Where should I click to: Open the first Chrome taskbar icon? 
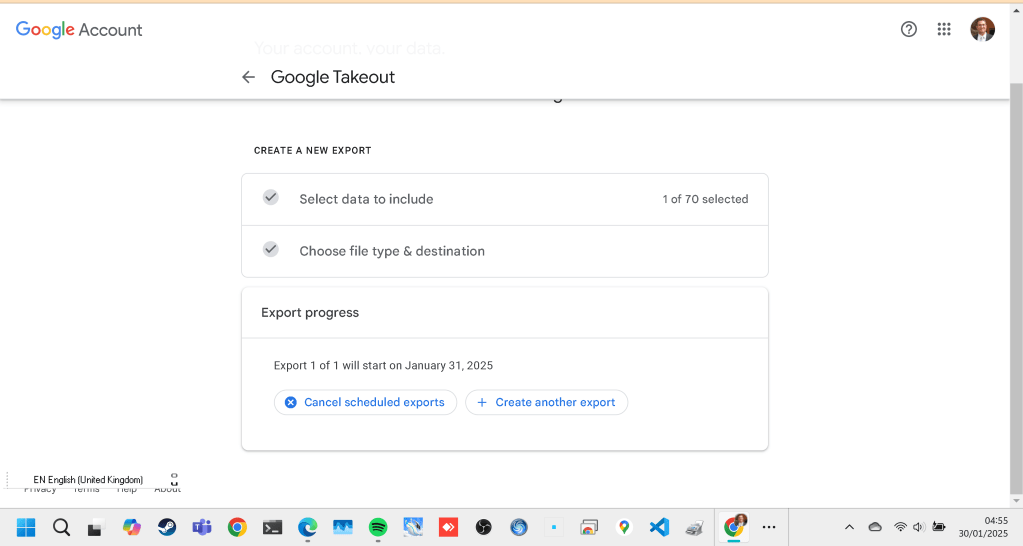point(237,527)
